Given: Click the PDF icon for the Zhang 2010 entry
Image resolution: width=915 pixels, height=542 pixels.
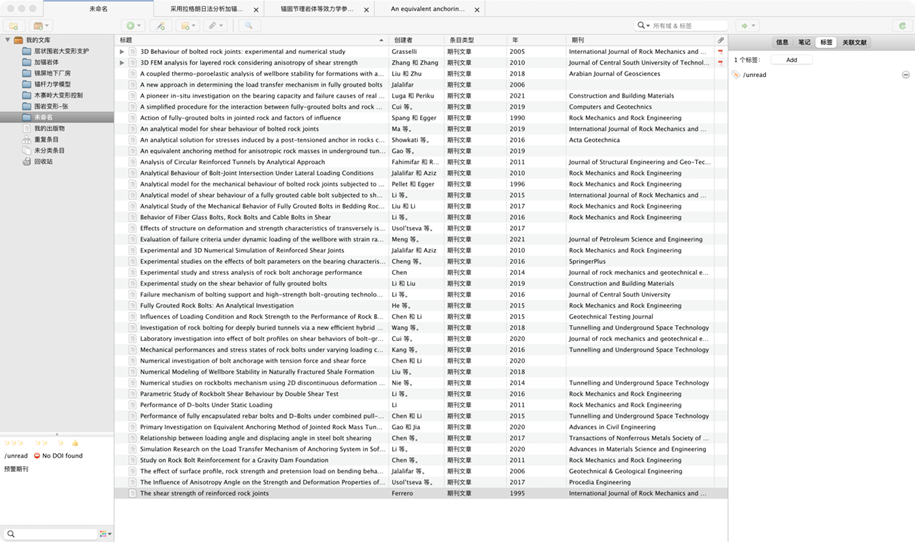Looking at the screenshot, I should [721, 62].
